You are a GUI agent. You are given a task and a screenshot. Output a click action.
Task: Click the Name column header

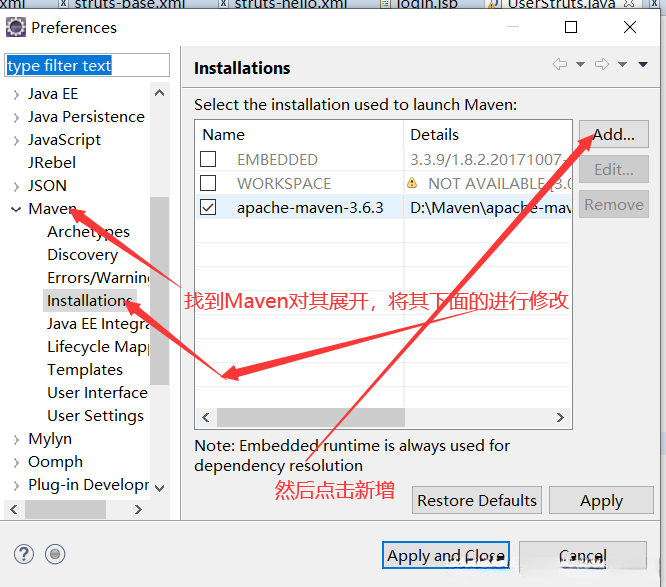coord(299,135)
